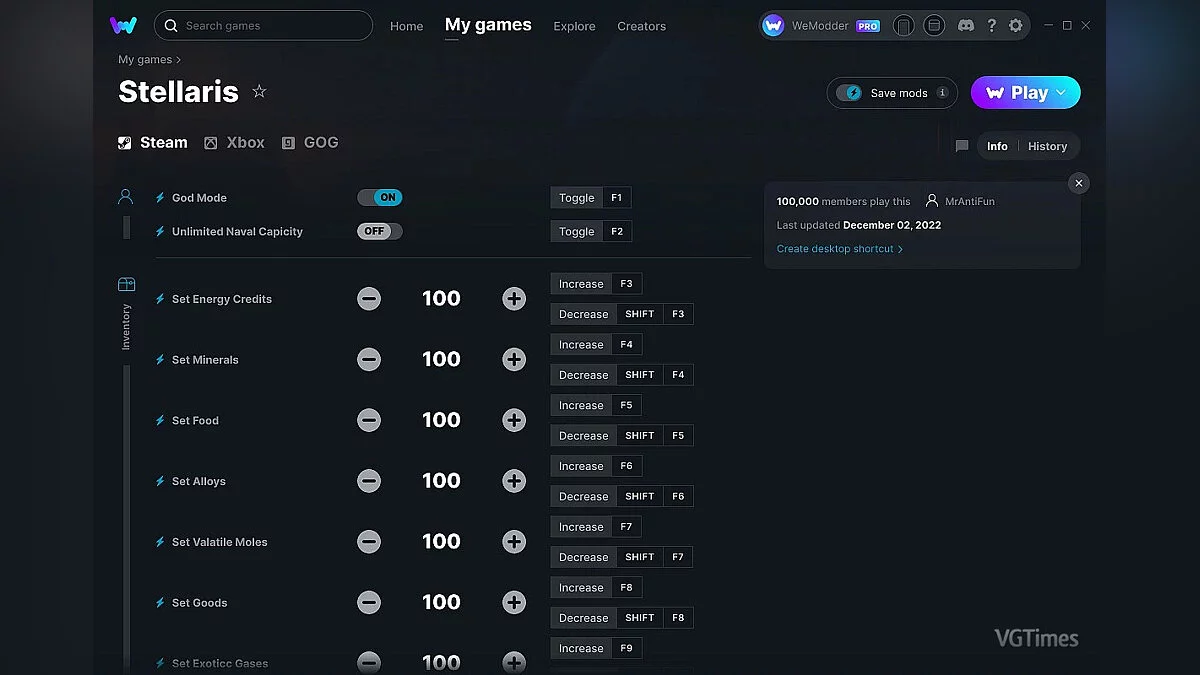Open the comments chat icon

(962, 146)
